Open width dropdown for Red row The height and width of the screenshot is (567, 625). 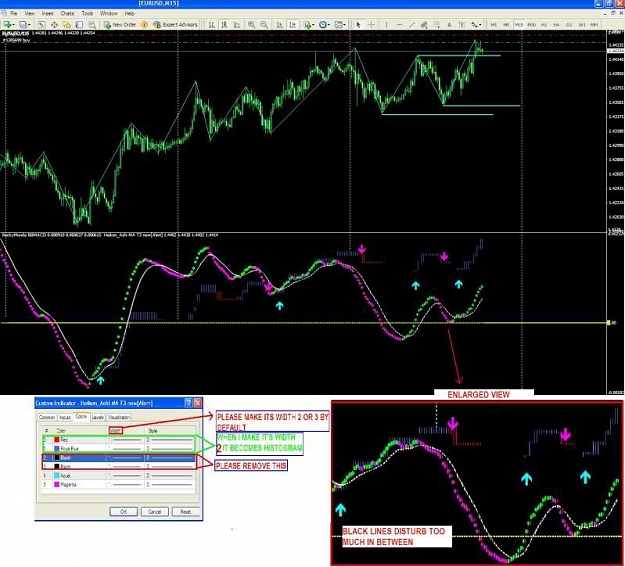[125, 440]
